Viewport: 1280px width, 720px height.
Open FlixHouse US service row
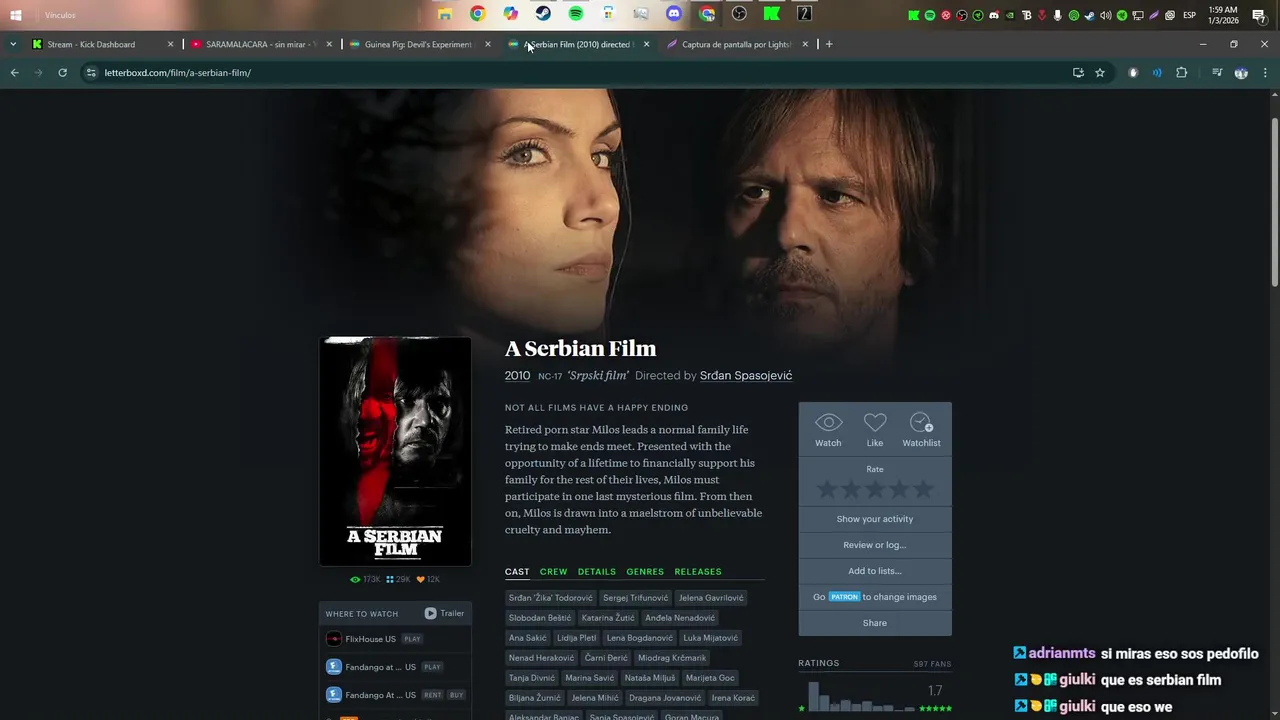[395, 639]
